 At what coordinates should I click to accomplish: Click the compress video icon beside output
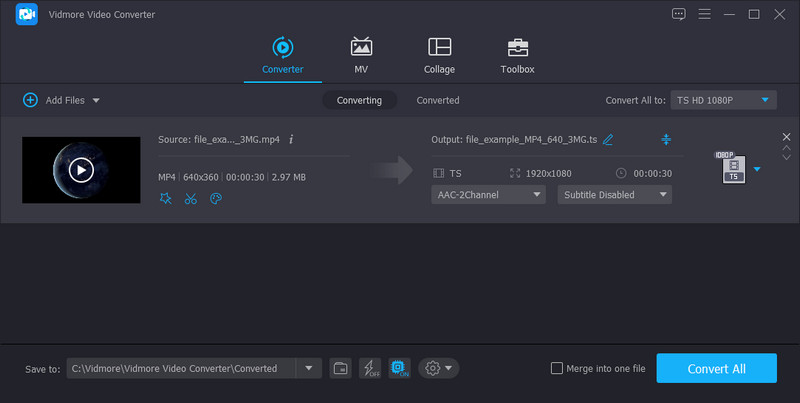pos(667,139)
